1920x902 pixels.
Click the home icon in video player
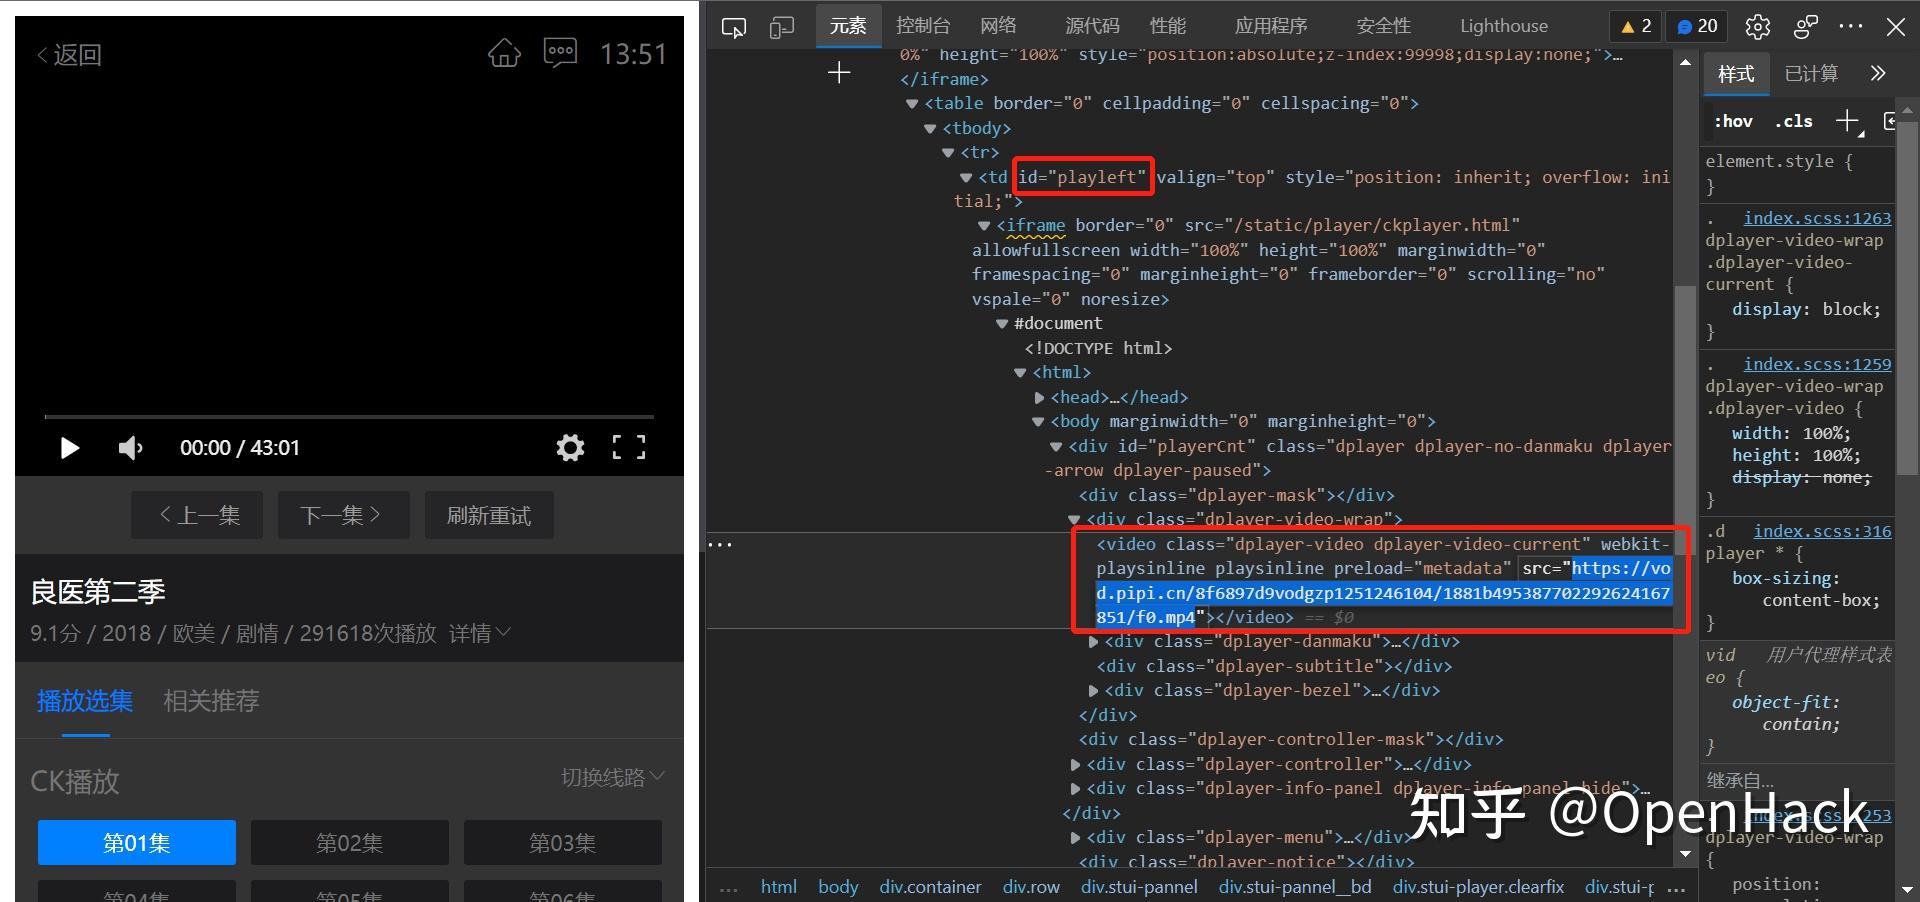(x=504, y=53)
